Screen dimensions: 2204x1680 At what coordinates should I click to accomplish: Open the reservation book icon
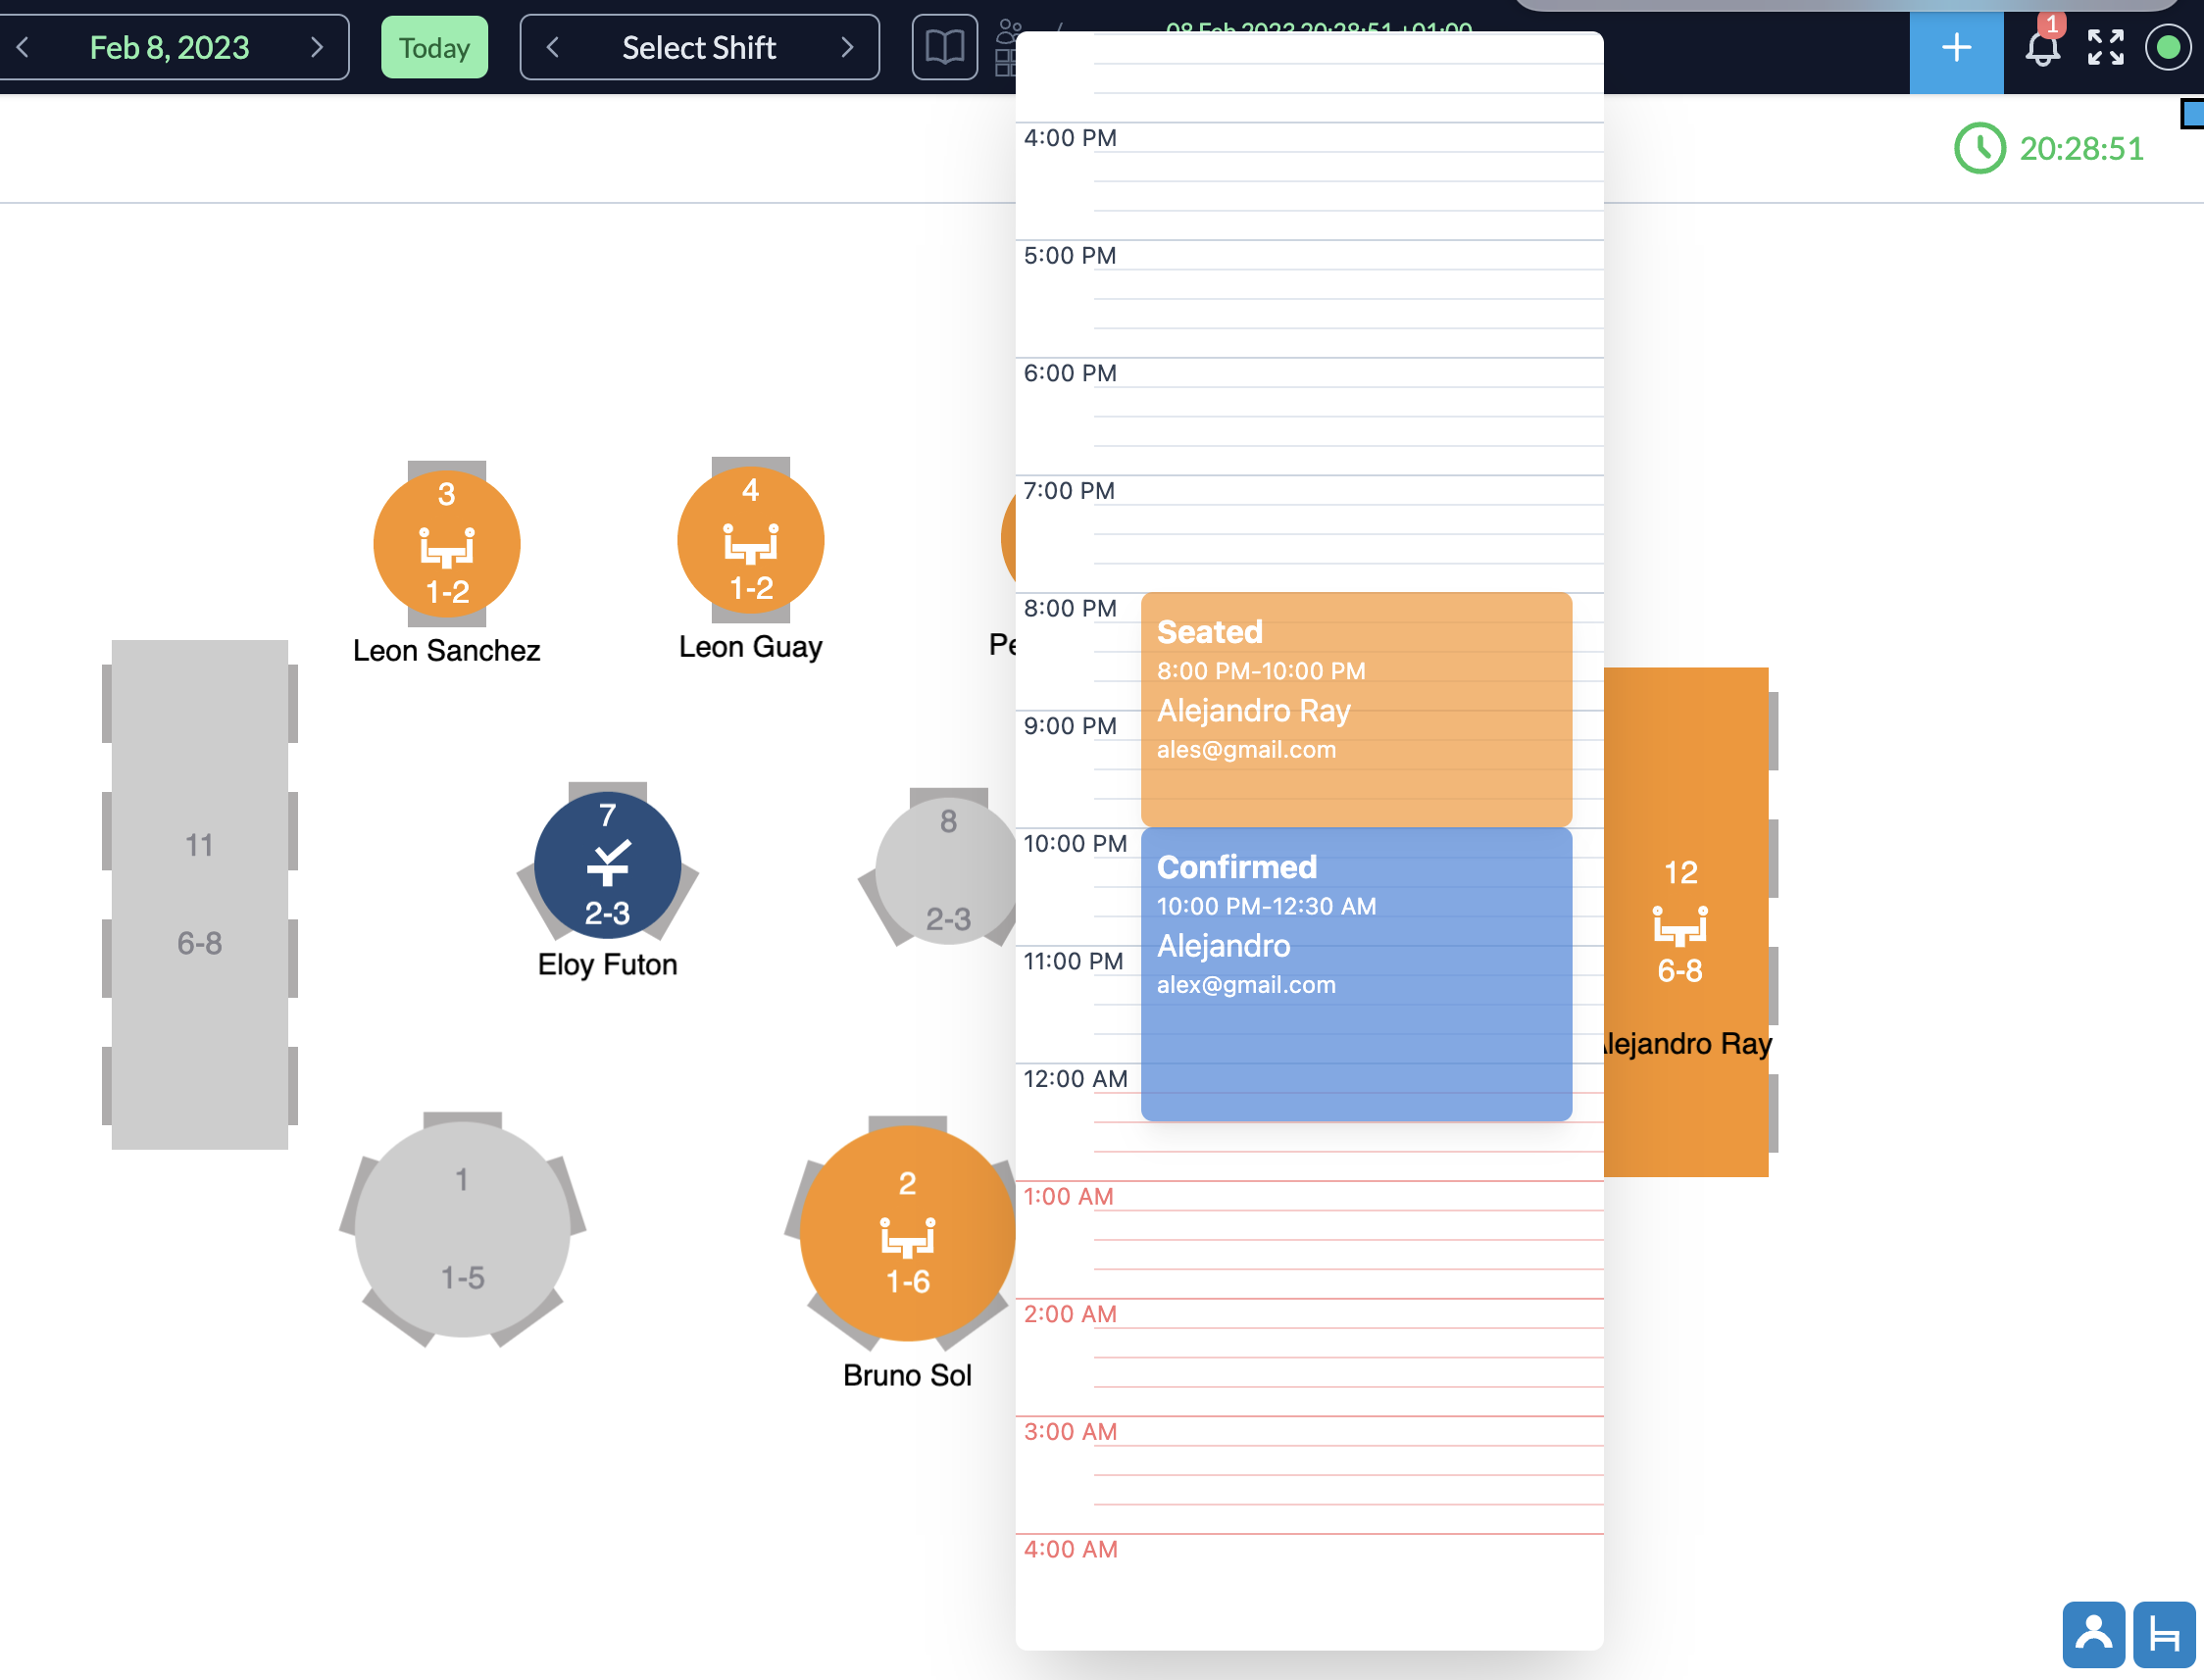944,47
